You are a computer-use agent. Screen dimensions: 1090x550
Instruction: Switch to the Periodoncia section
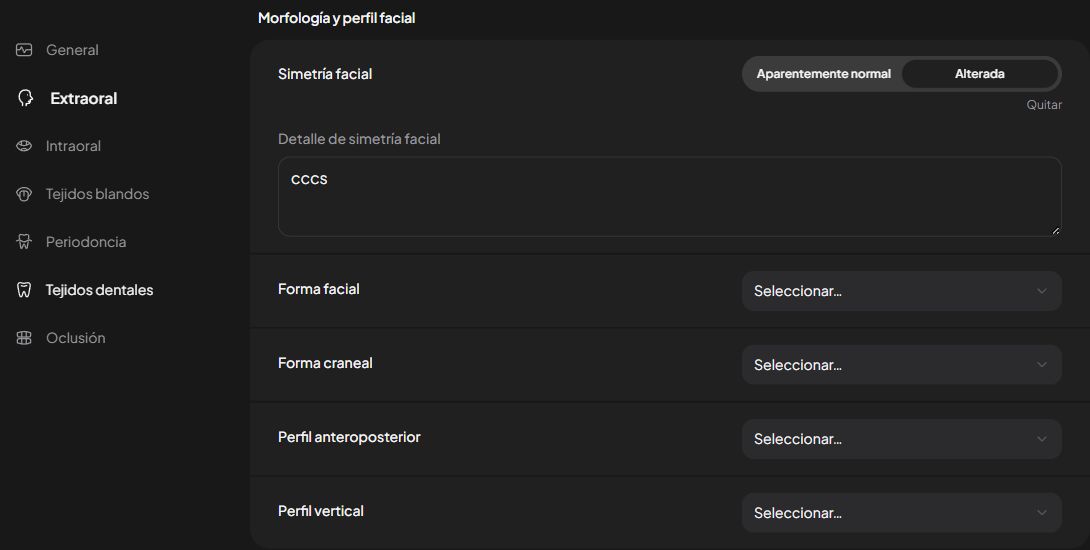pos(86,242)
